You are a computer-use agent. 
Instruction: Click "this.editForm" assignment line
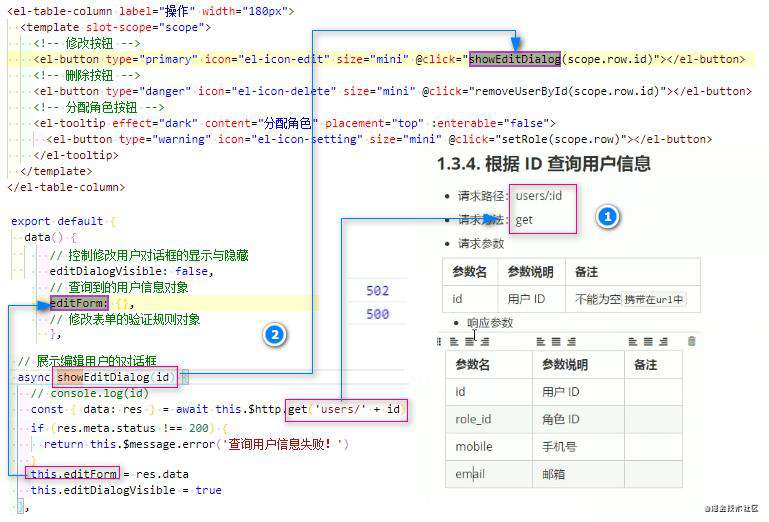(109, 474)
